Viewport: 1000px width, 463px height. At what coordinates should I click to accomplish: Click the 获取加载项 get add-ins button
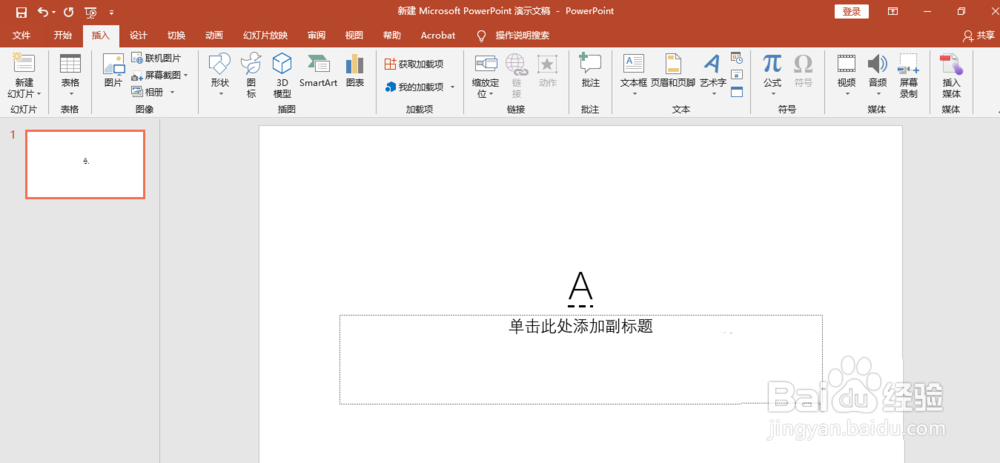click(414, 64)
